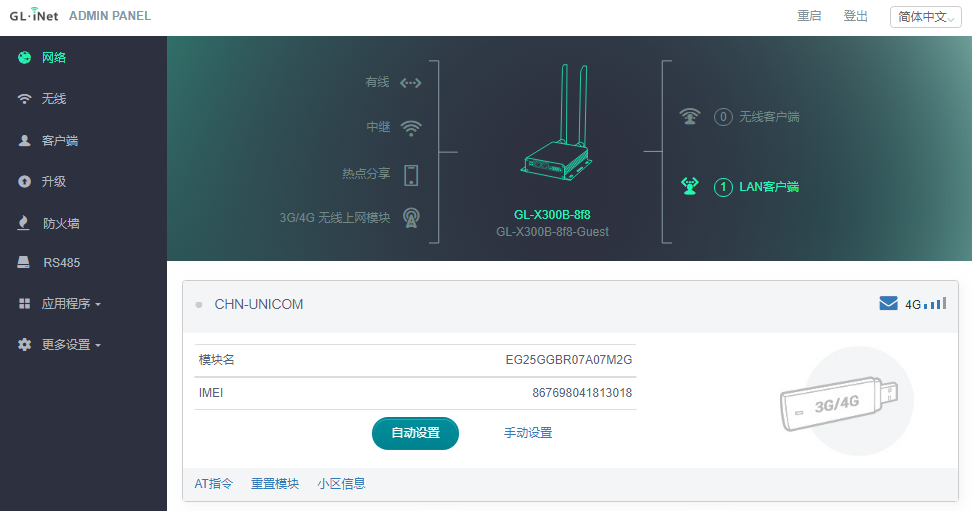
Task: Click the 3G/4G USB dongle illustration
Action: pos(839,404)
